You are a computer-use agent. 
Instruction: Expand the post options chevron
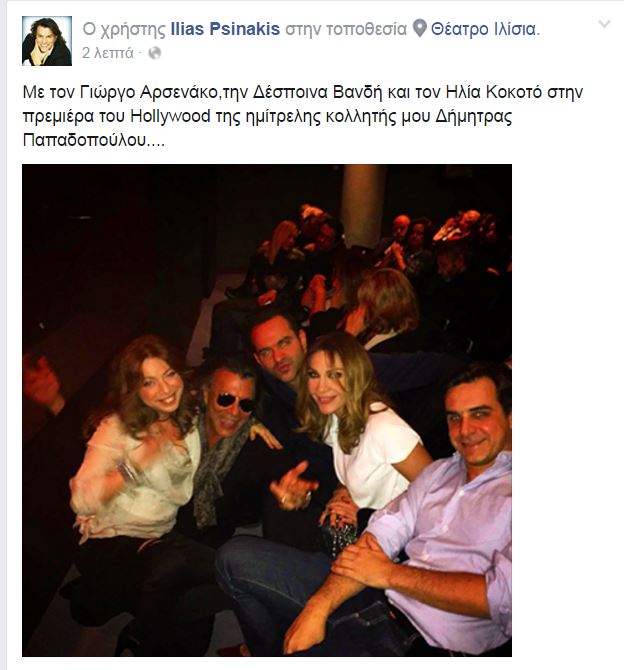coord(604,24)
